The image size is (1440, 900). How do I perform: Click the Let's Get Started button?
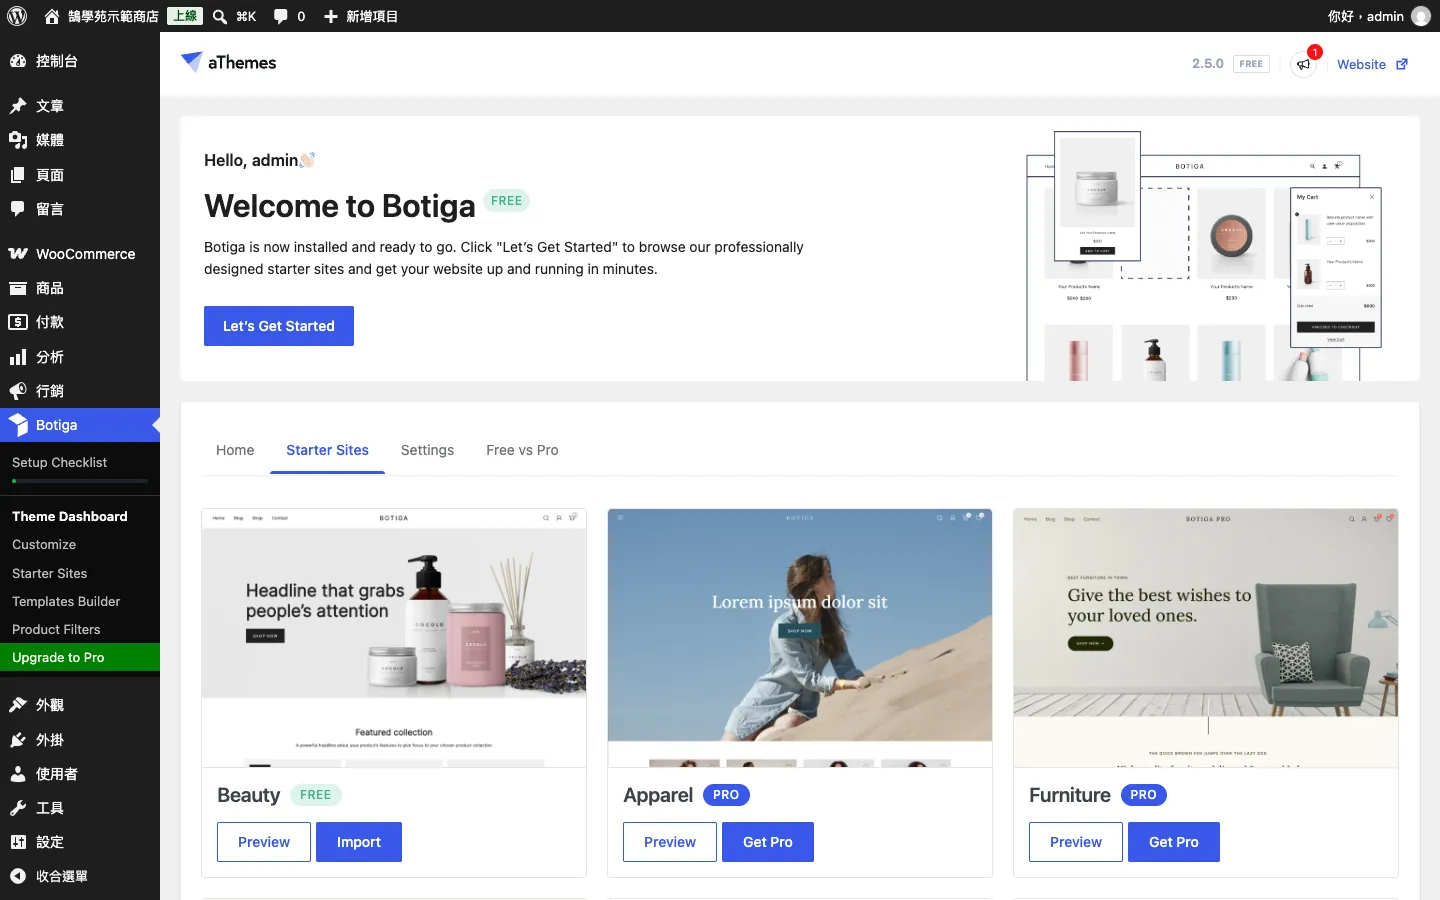(x=279, y=326)
